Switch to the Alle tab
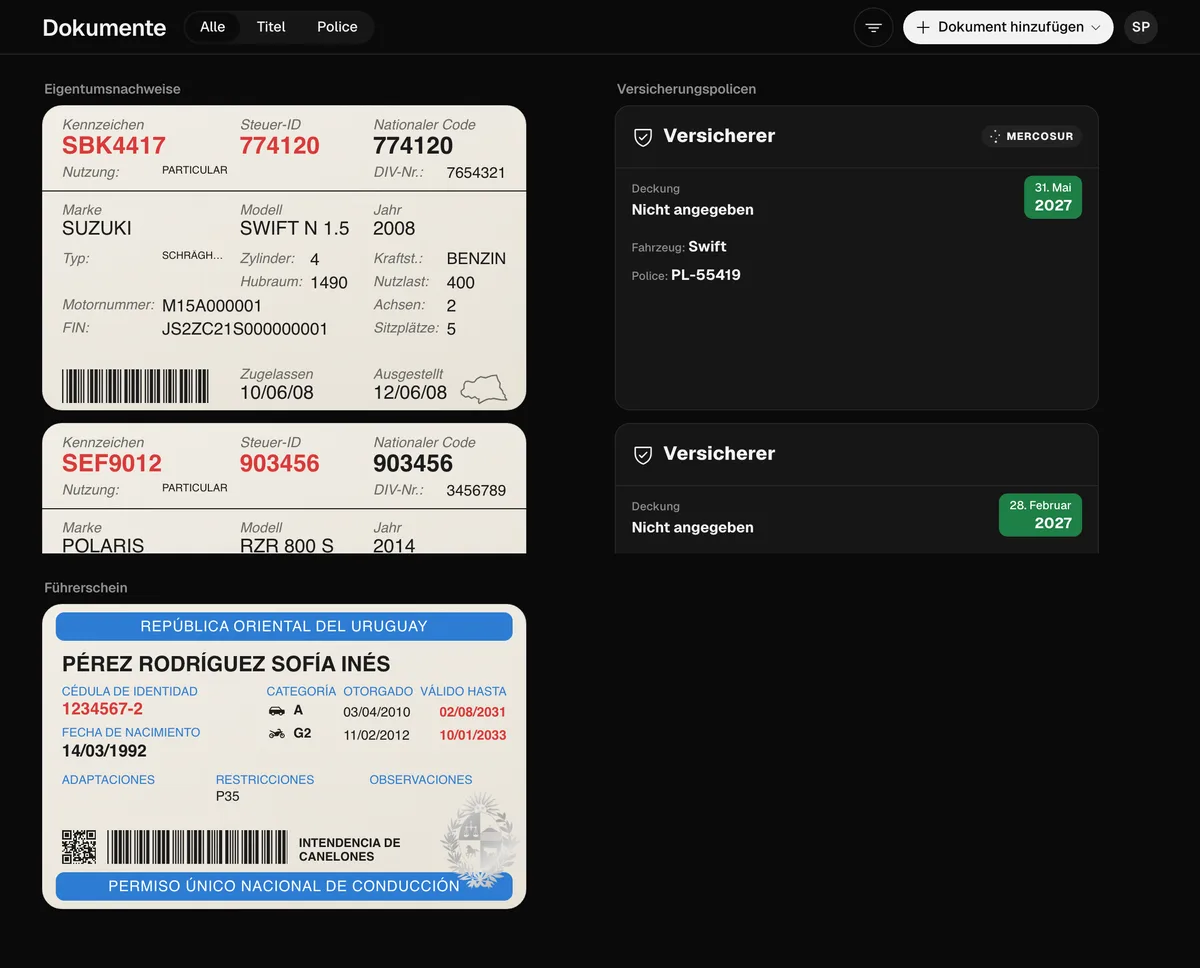Screen dimensions: 1200x968 (x=213, y=27)
